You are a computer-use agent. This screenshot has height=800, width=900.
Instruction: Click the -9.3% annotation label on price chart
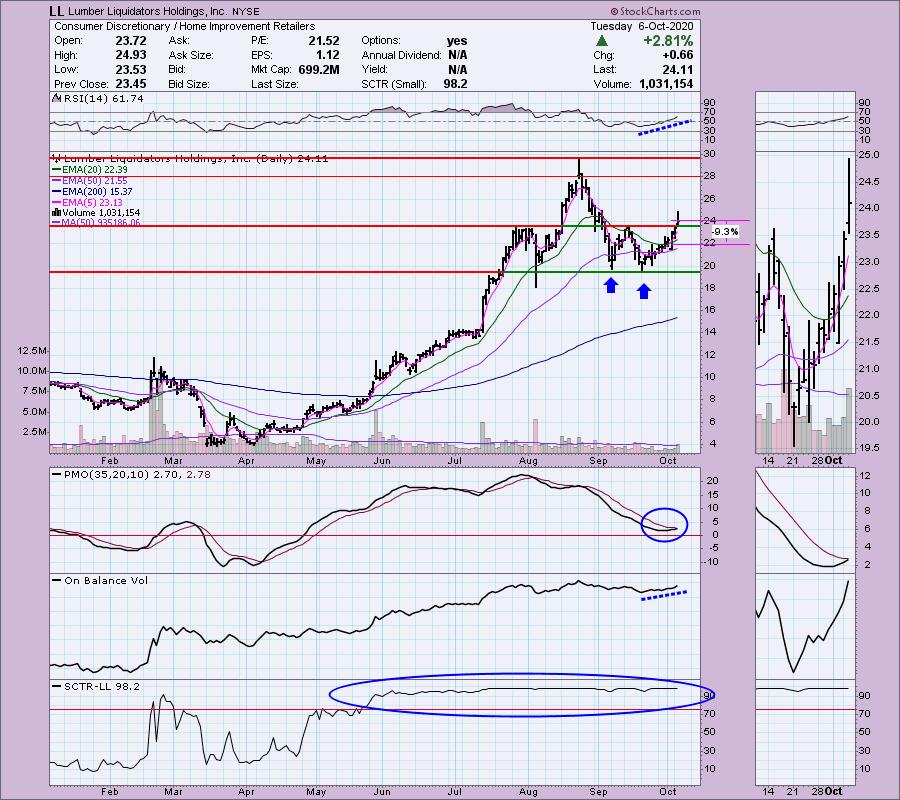tap(726, 232)
